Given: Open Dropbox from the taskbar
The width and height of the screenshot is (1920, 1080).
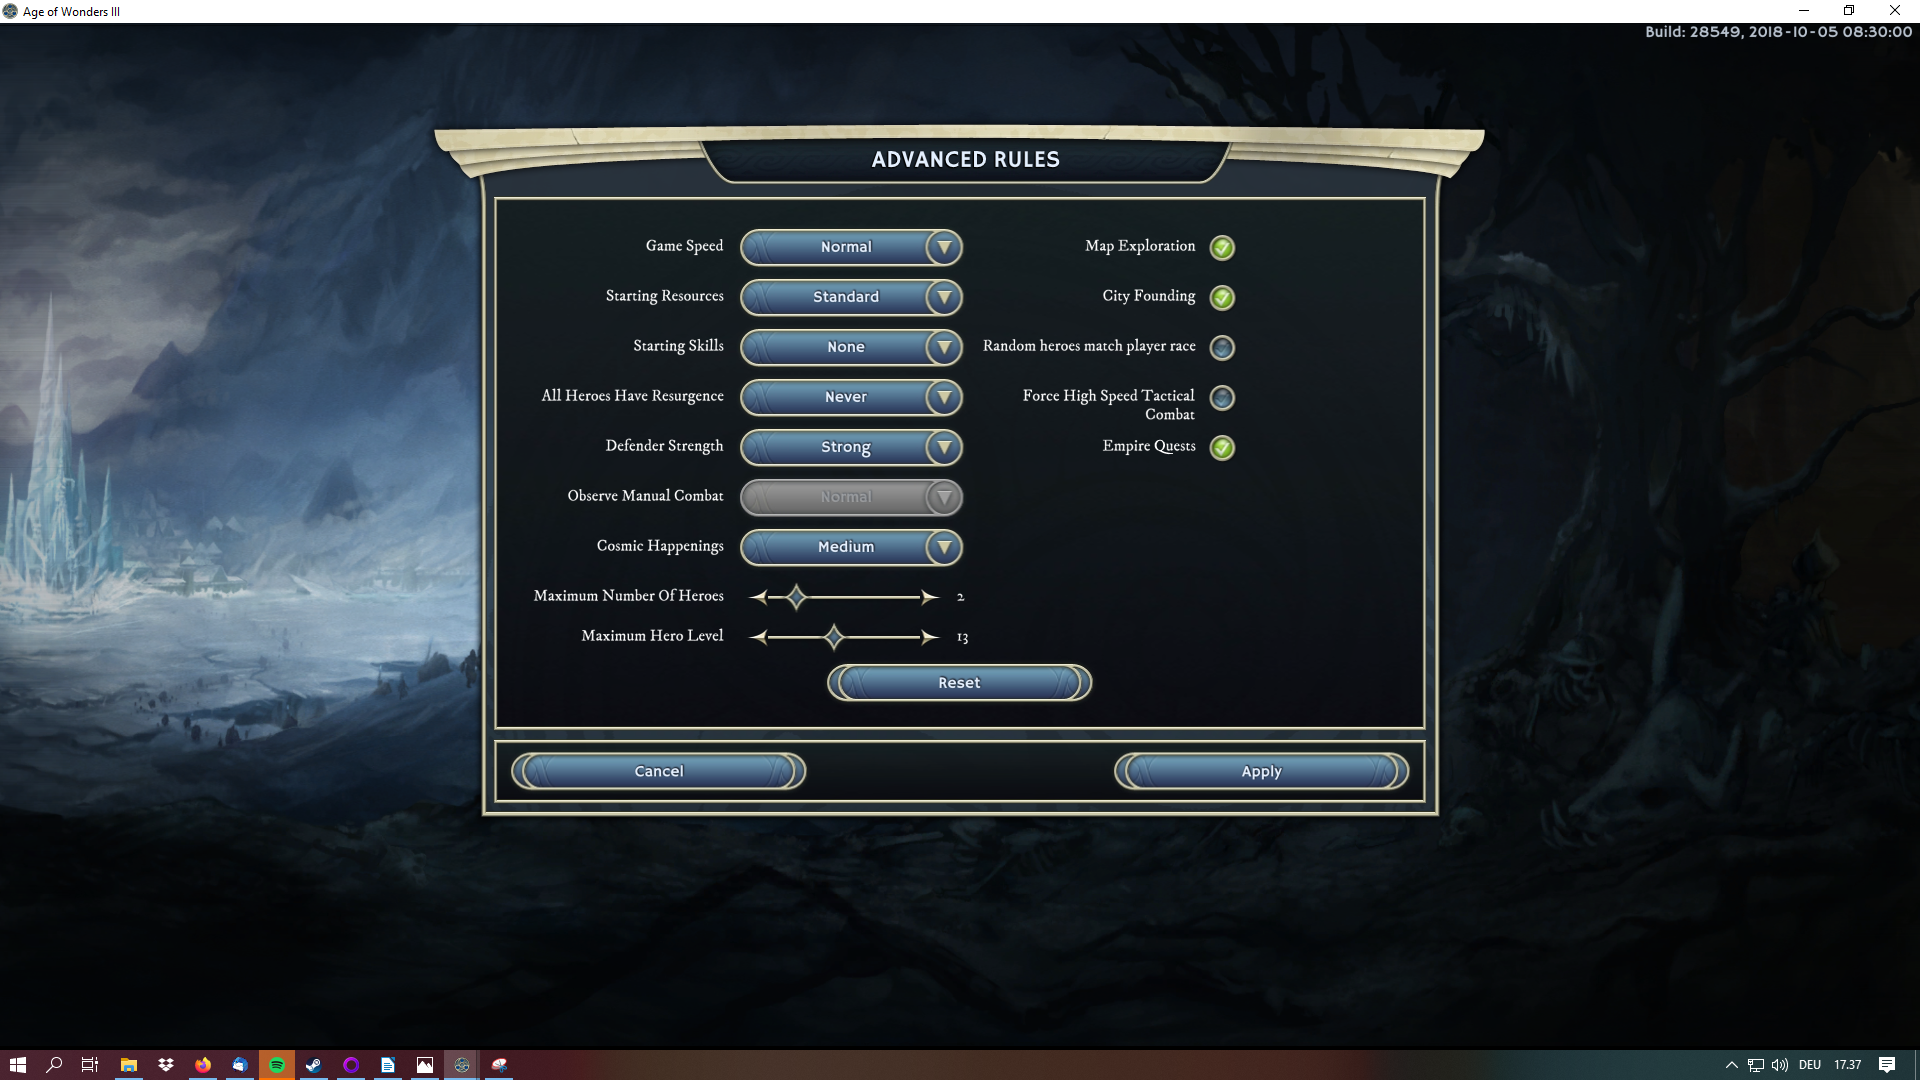Looking at the screenshot, I should [x=166, y=1065].
